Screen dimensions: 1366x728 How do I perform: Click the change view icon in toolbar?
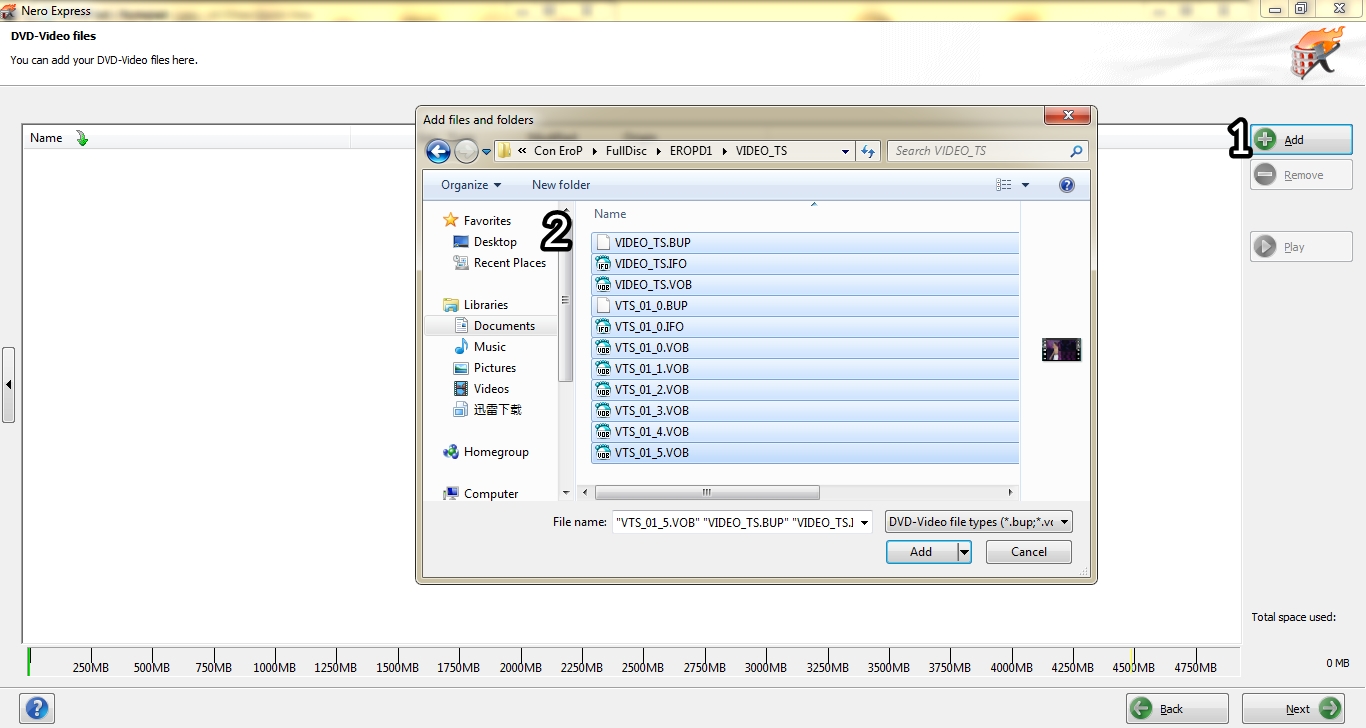1004,185
